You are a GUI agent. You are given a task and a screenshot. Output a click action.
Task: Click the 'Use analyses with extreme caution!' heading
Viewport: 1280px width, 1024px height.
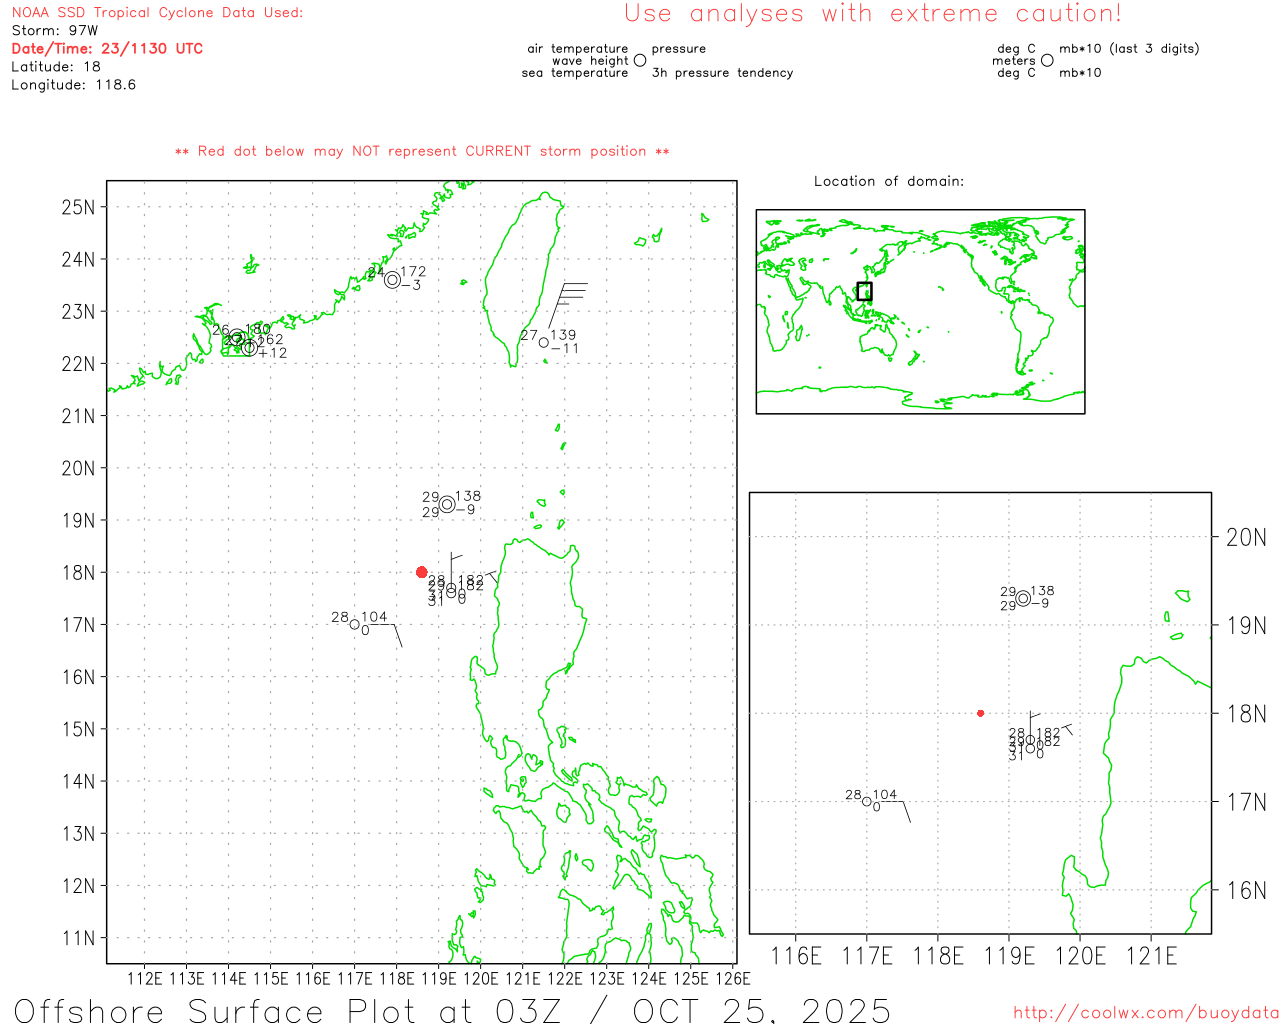click(x=872, y=14)
